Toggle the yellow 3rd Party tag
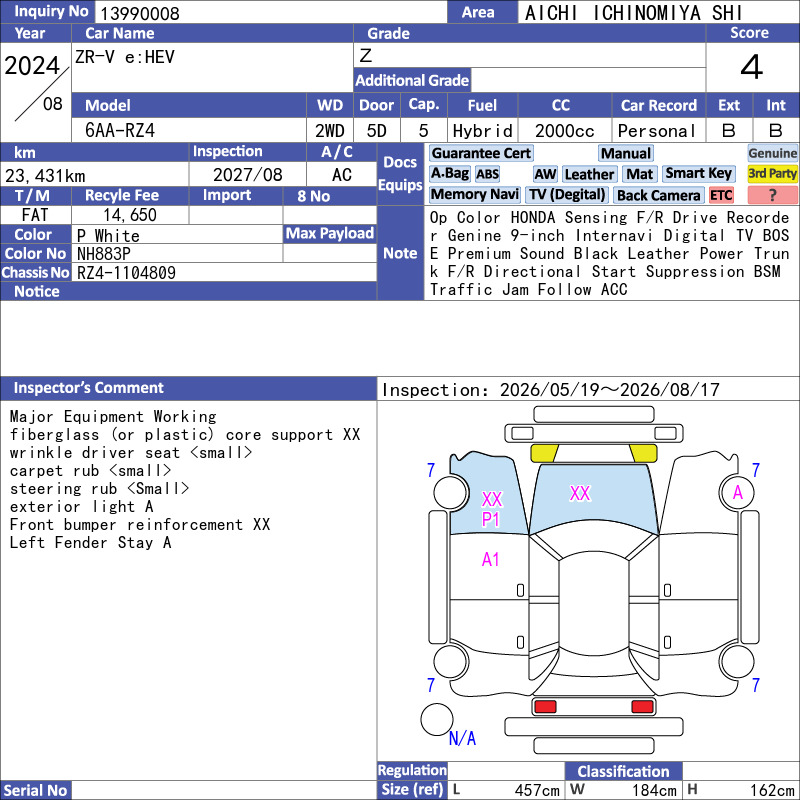800x800 pixels. pyautogui.click(x=772, y=174)
